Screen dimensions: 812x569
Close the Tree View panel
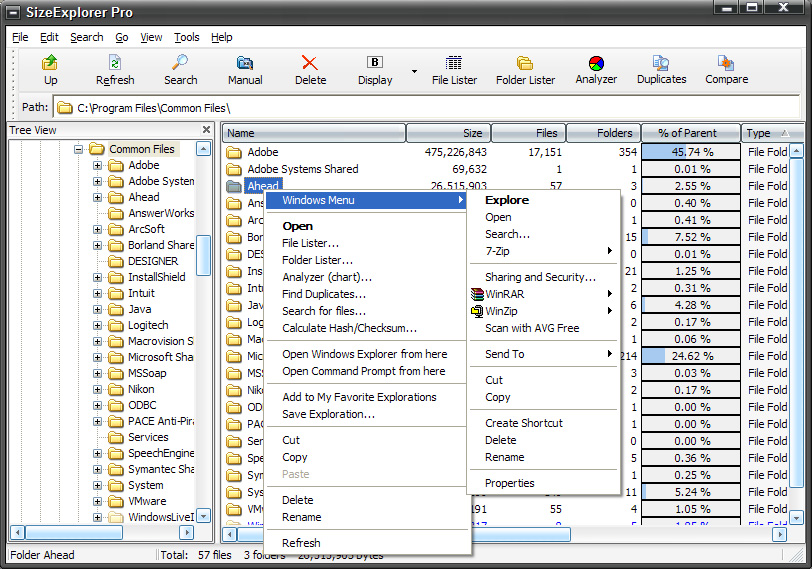(207, 130)
